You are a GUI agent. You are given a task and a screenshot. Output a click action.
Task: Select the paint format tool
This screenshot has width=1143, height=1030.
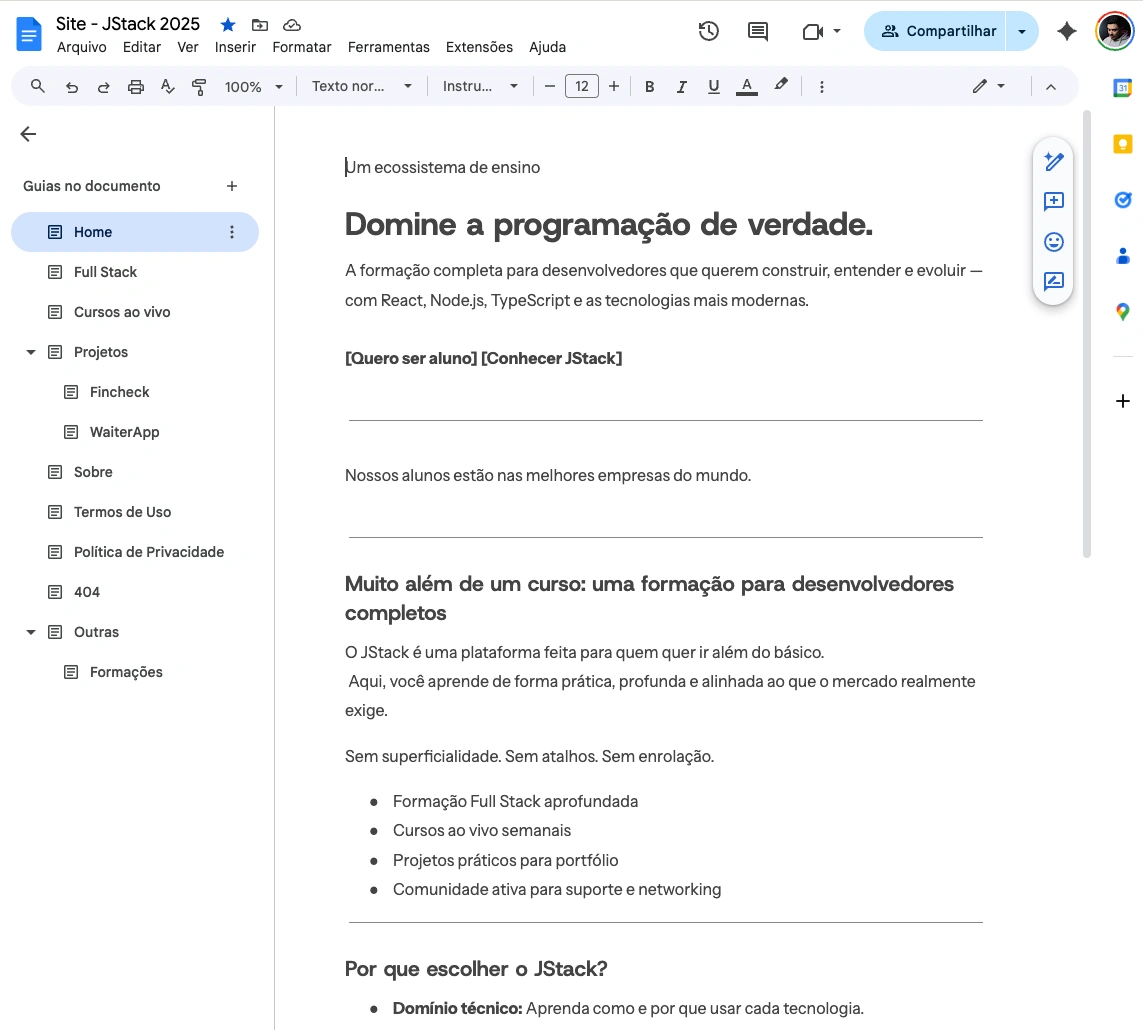199,87
